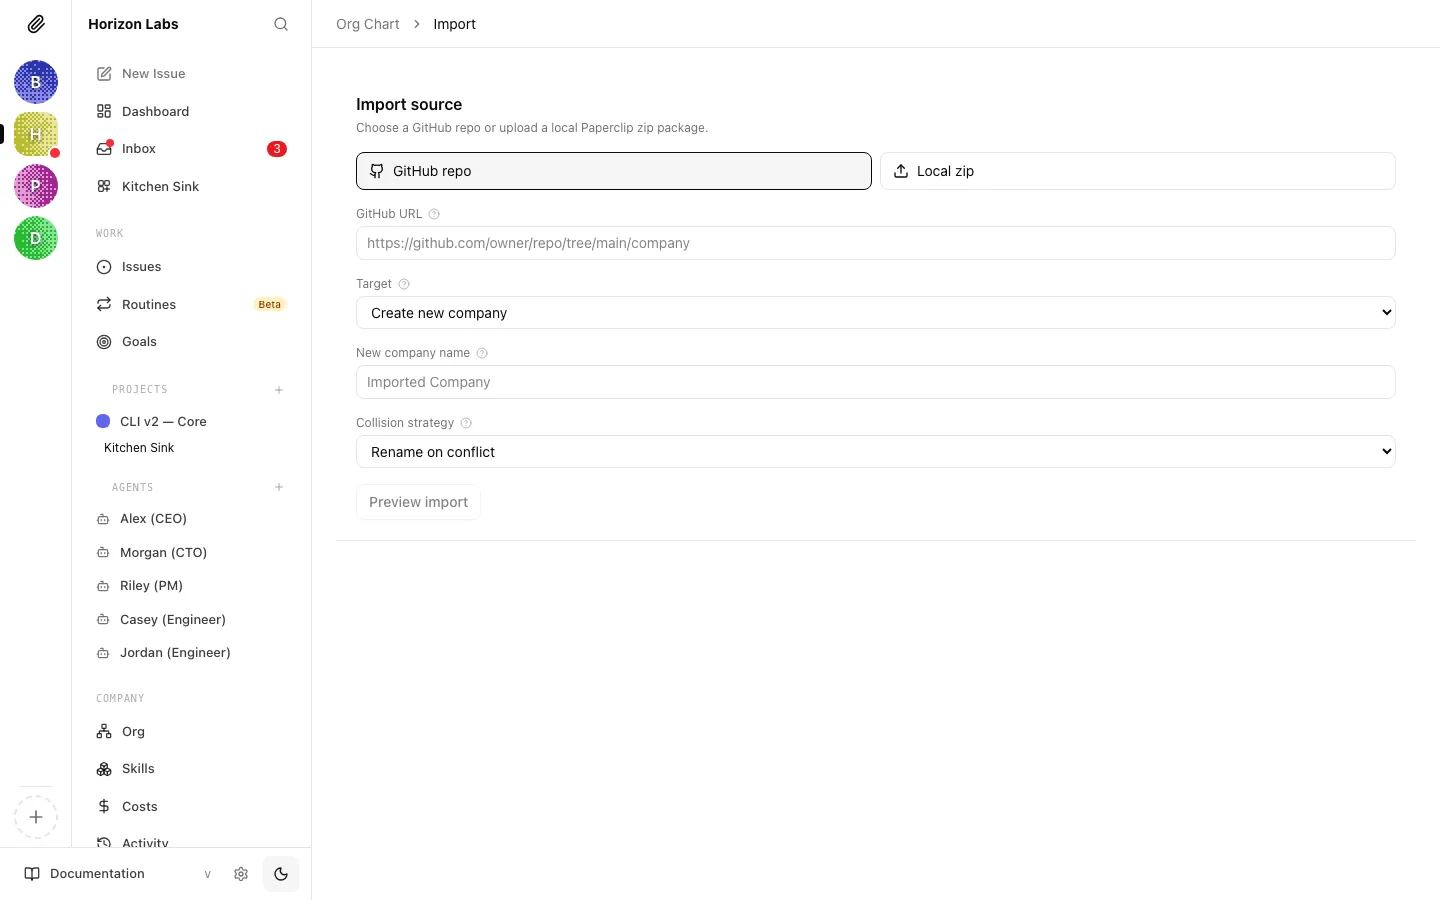Open Goals

[x=191, y=342]
